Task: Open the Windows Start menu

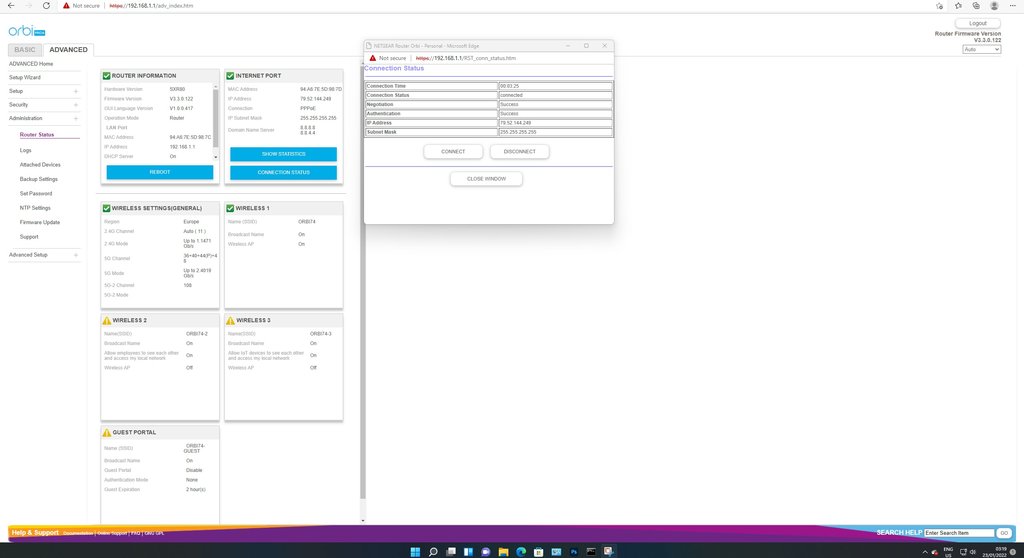Action: point(415,551)
